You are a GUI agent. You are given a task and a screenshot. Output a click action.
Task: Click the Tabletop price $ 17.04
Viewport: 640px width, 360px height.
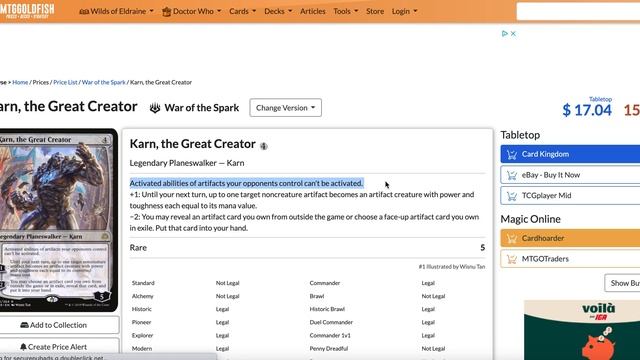coord(587,110)
